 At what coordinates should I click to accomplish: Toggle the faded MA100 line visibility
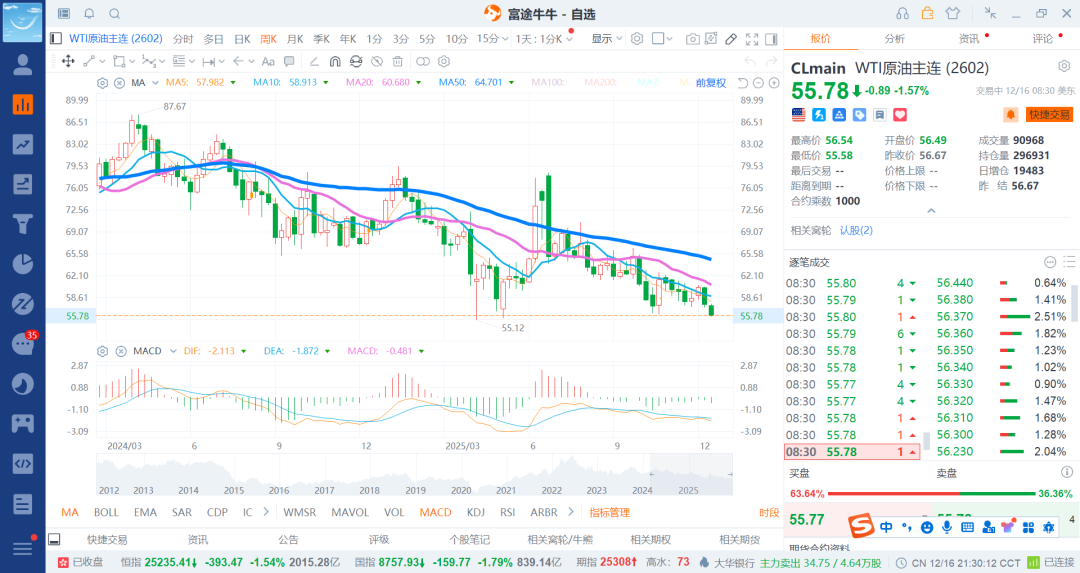coord(548,83)
